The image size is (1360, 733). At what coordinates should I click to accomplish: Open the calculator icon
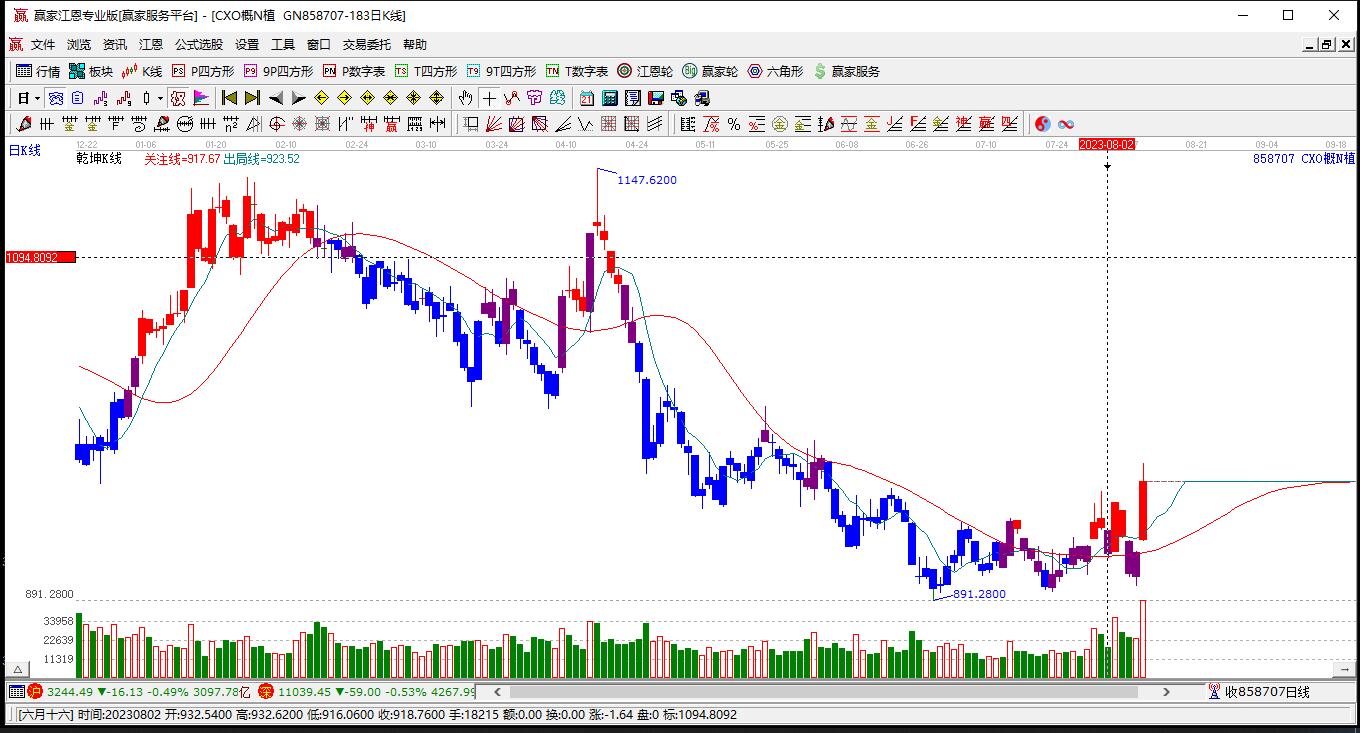pos(610,98)
